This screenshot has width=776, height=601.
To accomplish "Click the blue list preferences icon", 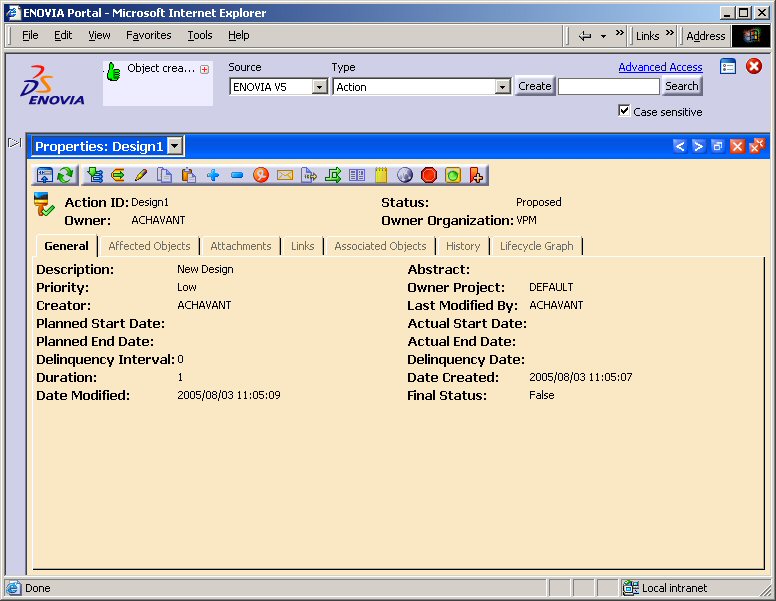I will [728, 66].
